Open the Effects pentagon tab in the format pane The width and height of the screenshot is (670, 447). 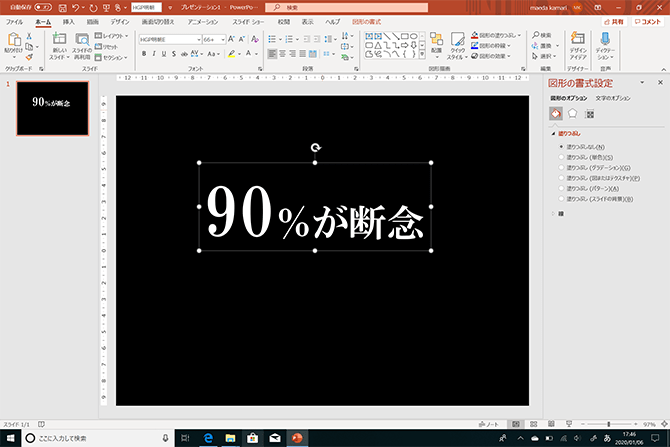coord(572,113)
